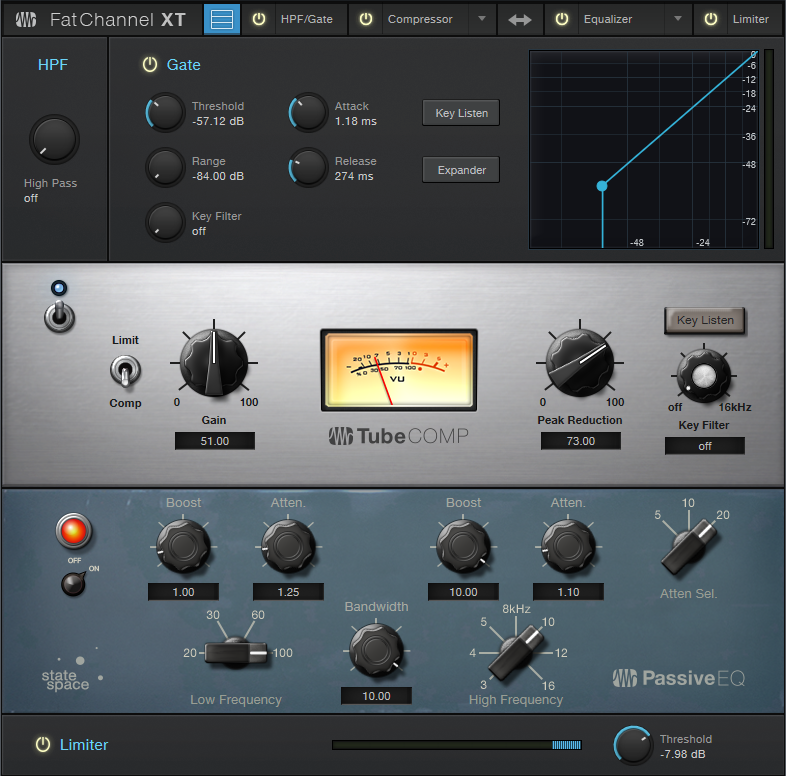This screenshot has width=786, height=776.
Task: Click the Release value 274 ms
Action: coord(354,176)
